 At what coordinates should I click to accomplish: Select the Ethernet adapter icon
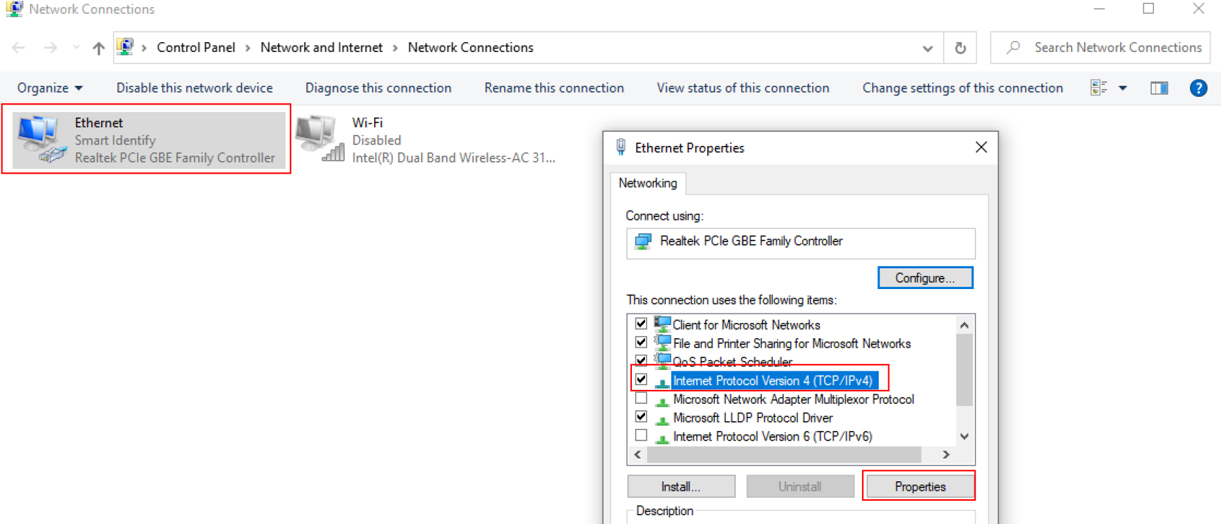[42, 140]
